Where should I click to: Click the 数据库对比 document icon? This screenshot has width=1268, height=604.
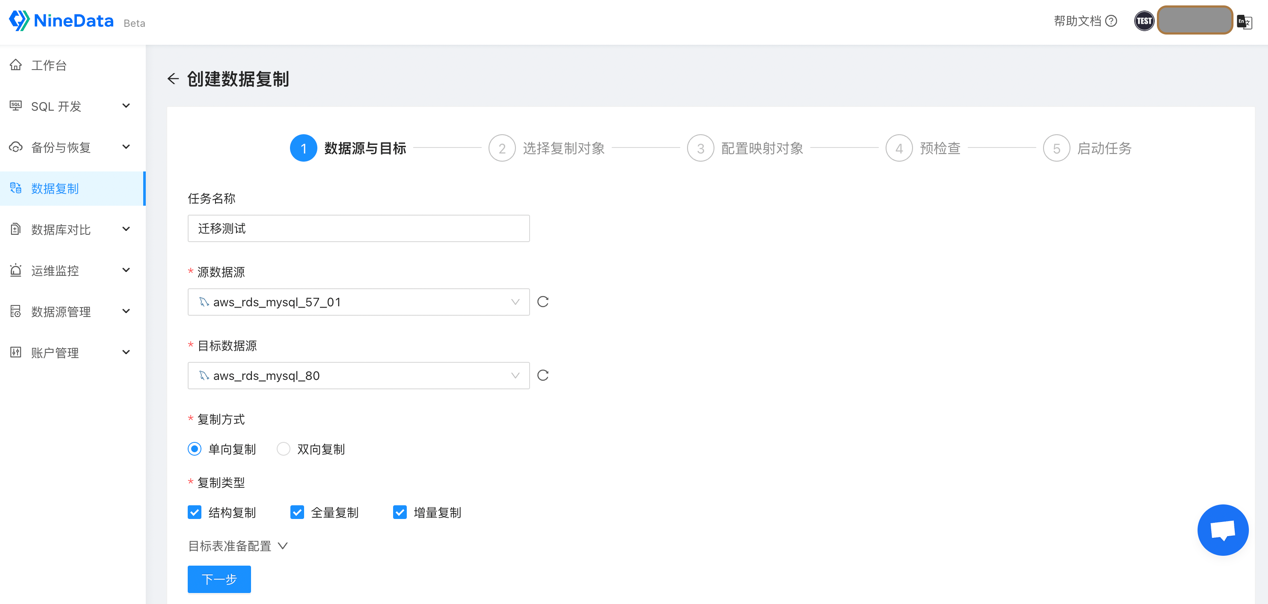(x=16, y=229)
